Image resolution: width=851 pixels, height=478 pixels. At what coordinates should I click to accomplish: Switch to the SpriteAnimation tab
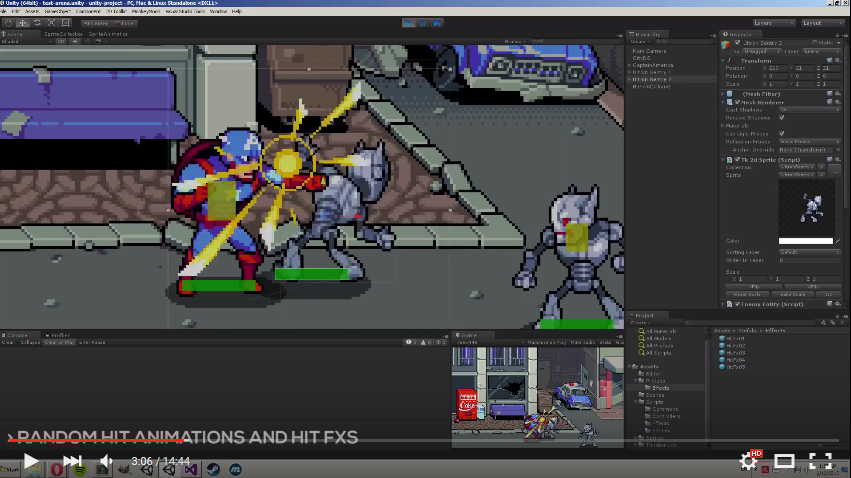(107, 34)
